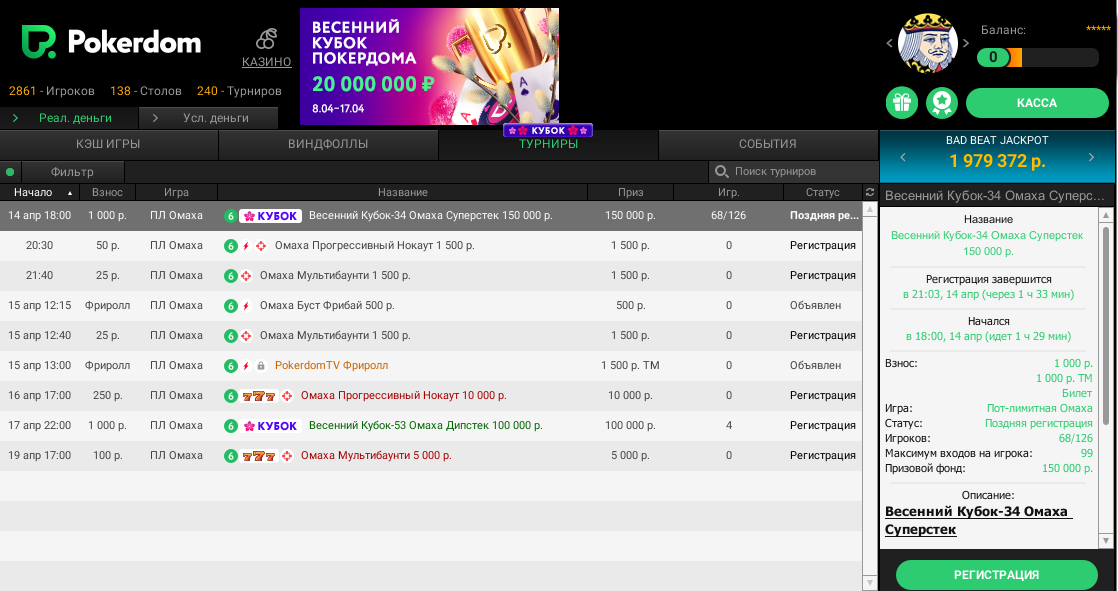
Task: Open the КЭШ ИГРЫ tab
Action: point(108,144)
